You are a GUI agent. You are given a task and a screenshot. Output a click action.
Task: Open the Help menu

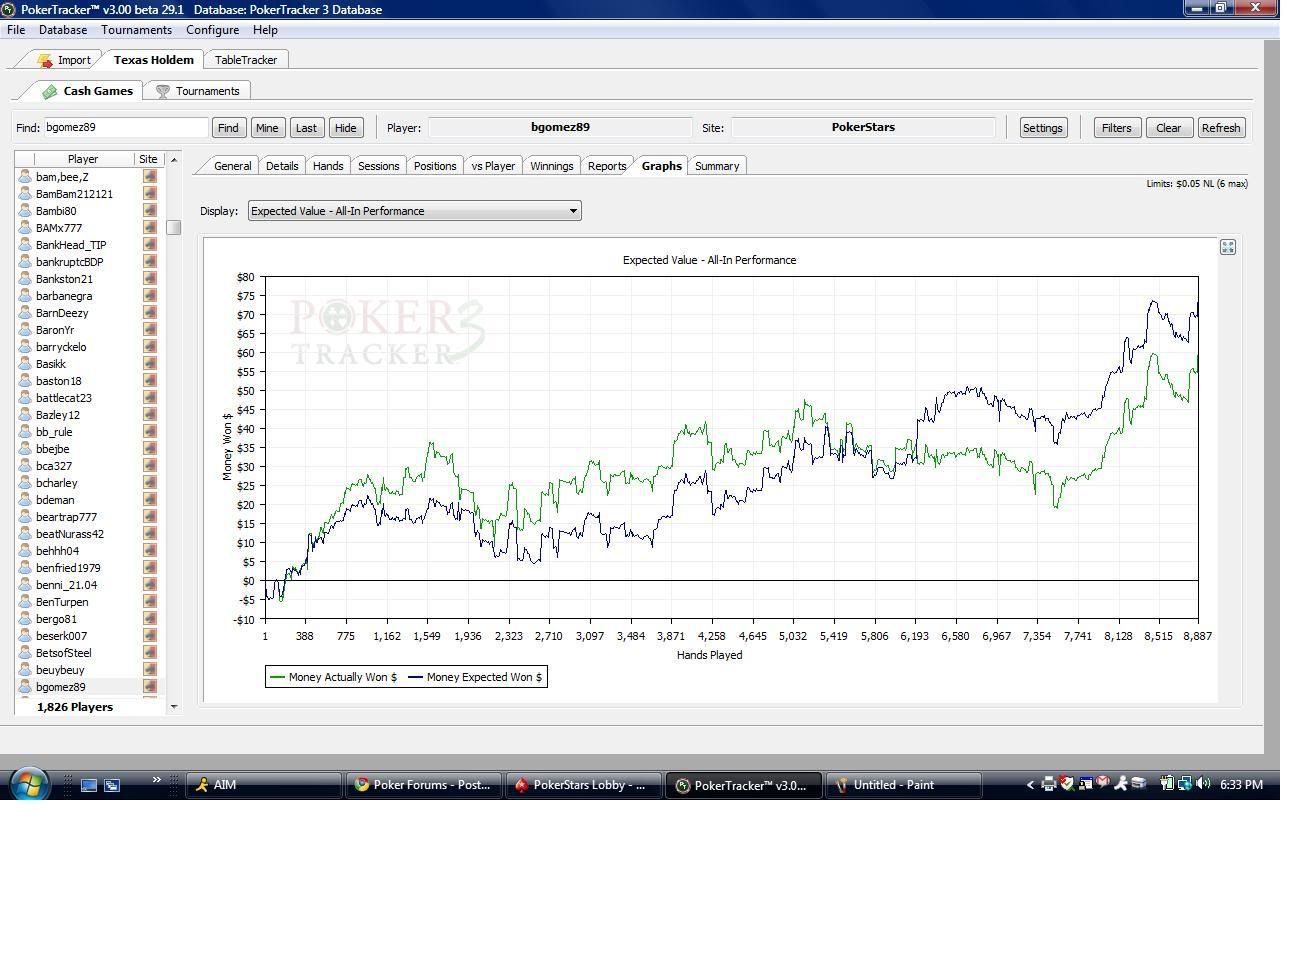tap(265, 30)
